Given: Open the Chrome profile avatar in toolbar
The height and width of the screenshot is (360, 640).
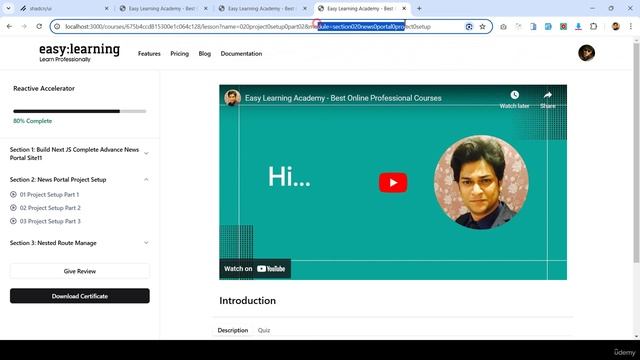Looking at the screenshot, I should tap(616, 27).
